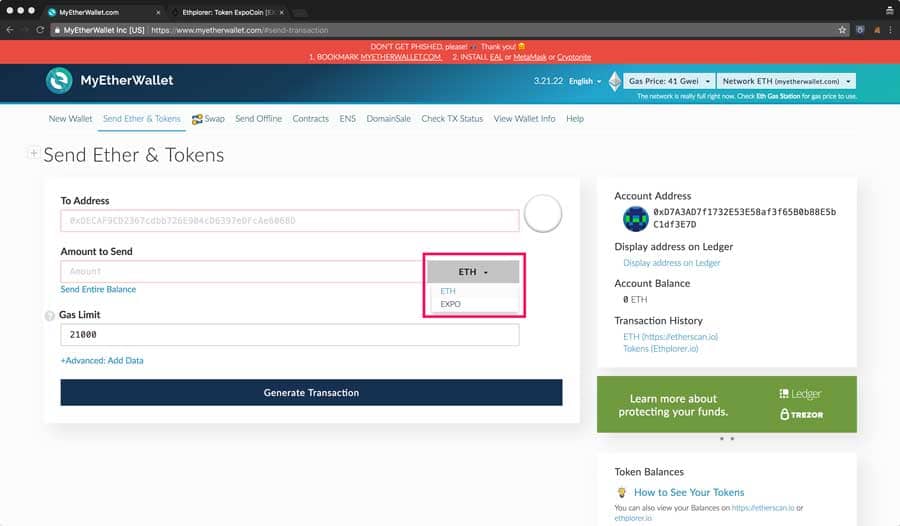Click the MYETHERWALLET.COM bookmark link in banner

click(x=401, y=57)
